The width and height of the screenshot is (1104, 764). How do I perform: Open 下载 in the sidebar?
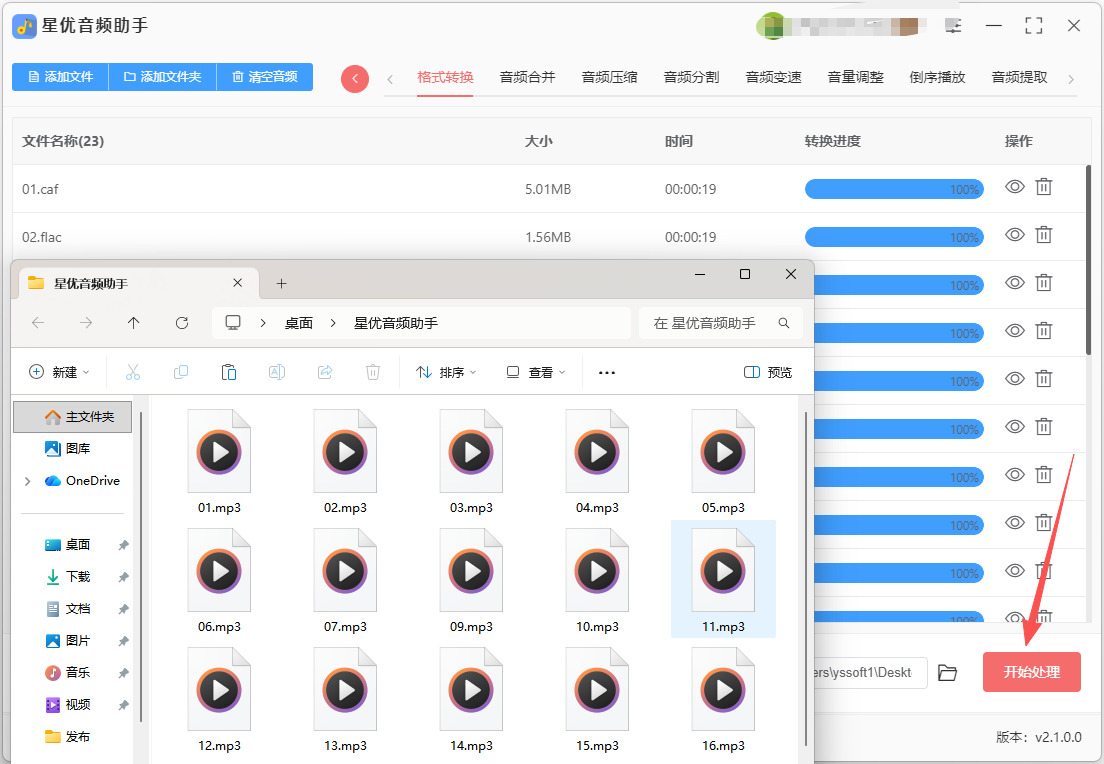click(x=68, y=577)
